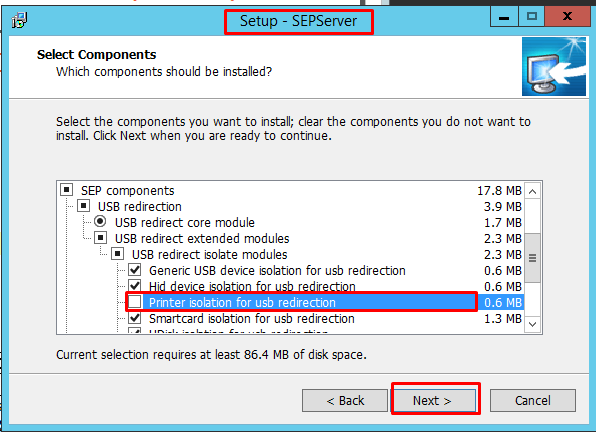Toggle the USB redirection checkbox

coord(84,206)
